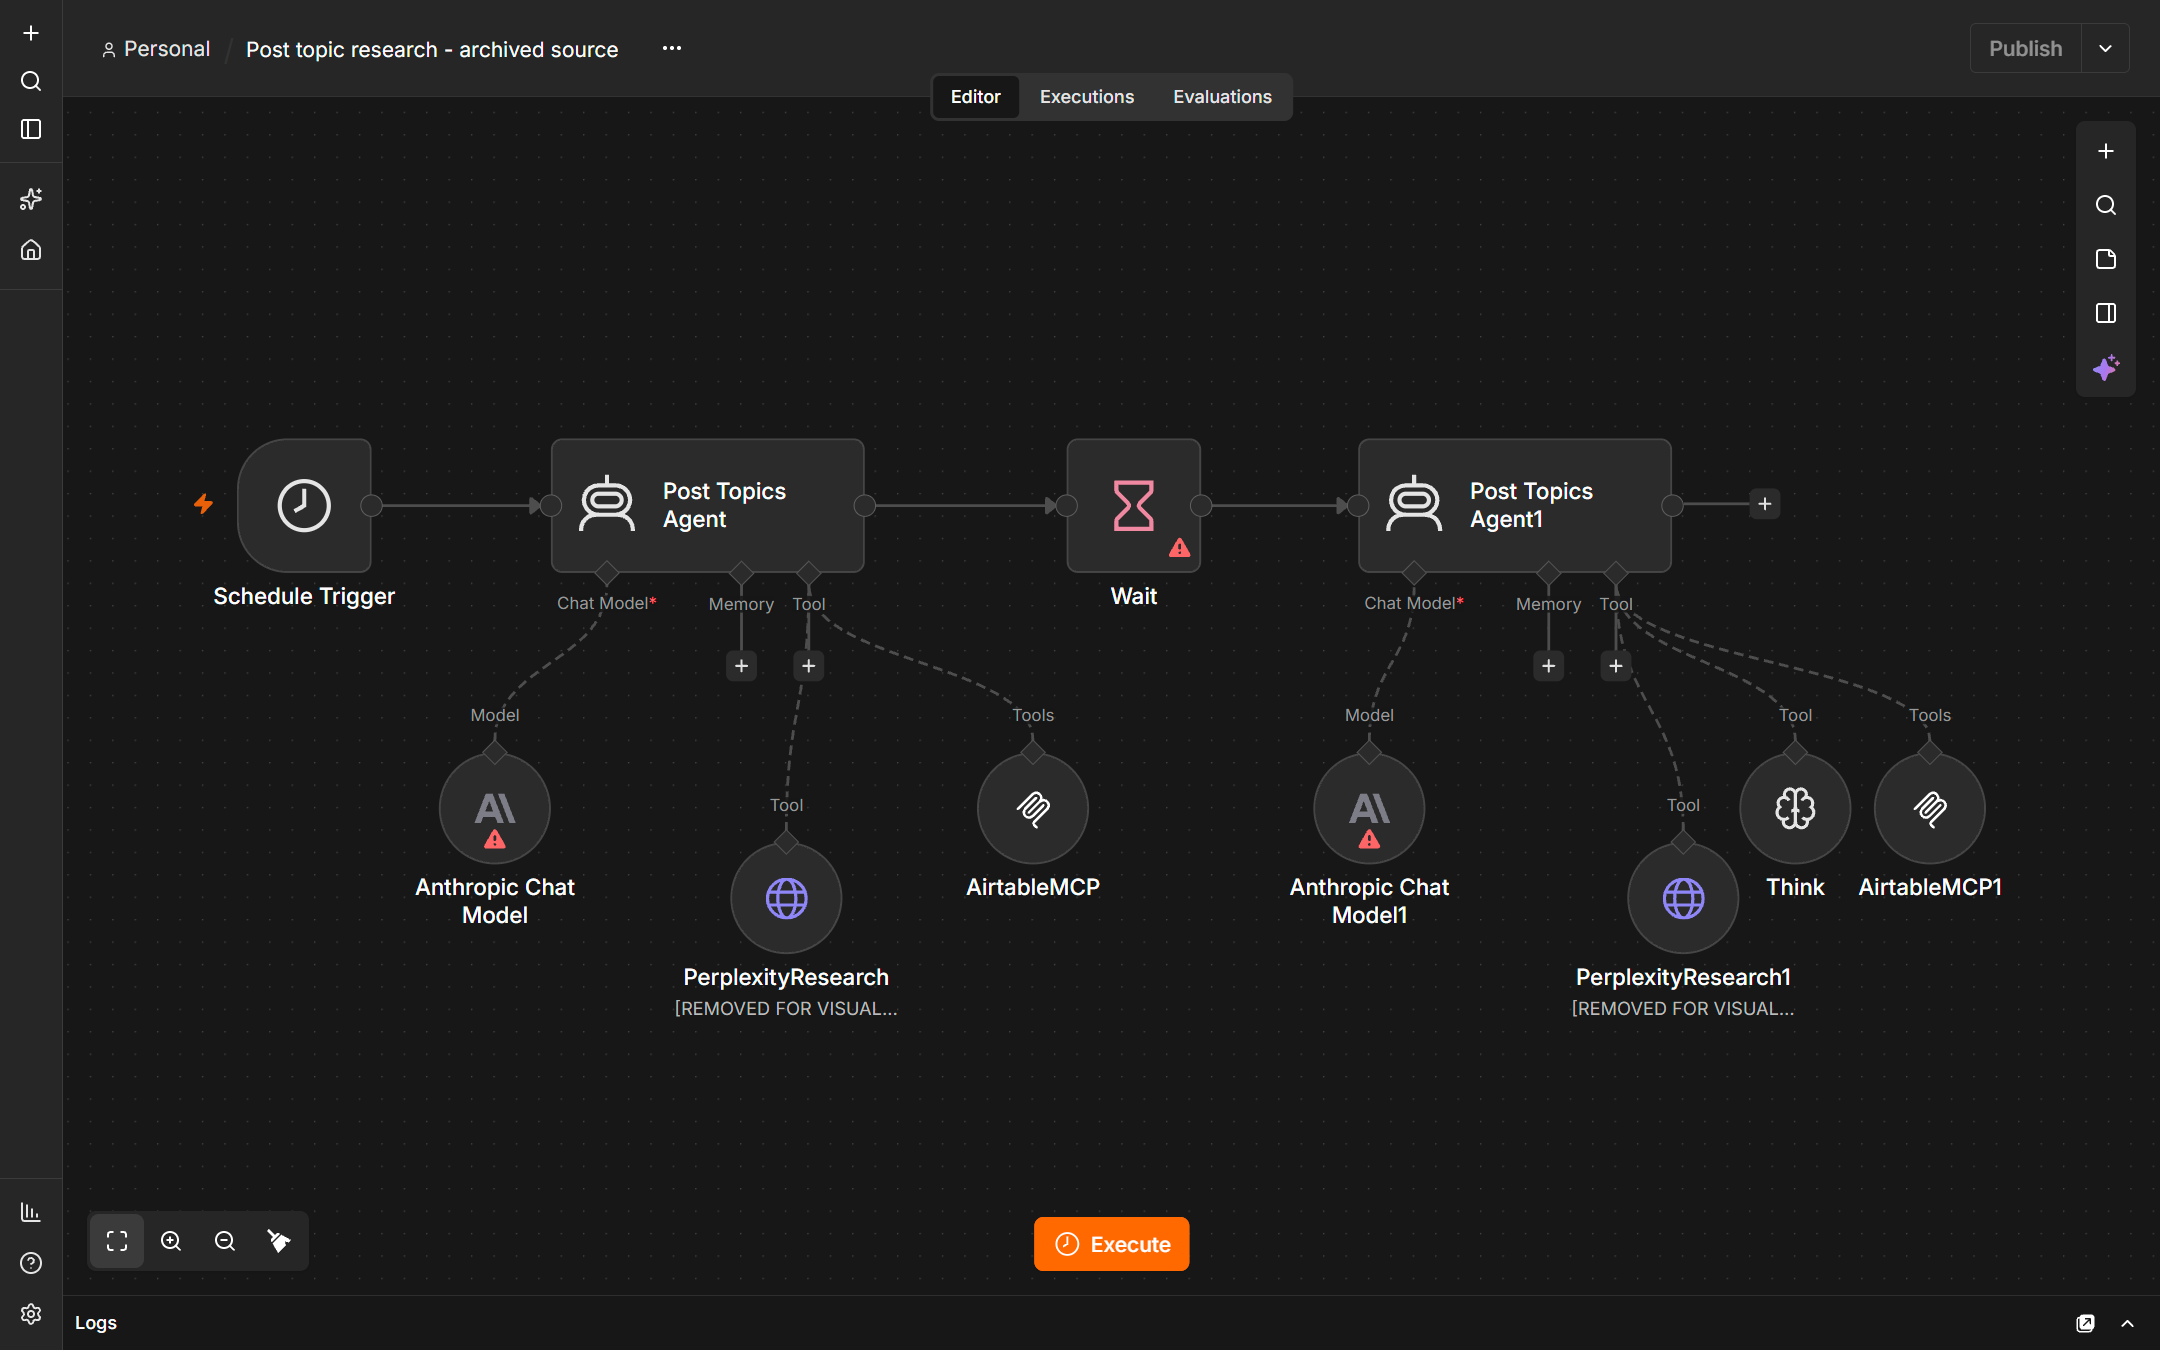Add a tool to Post Topics Agent1
The height and width of the screenshot is (1350, 2160).
1616,666
